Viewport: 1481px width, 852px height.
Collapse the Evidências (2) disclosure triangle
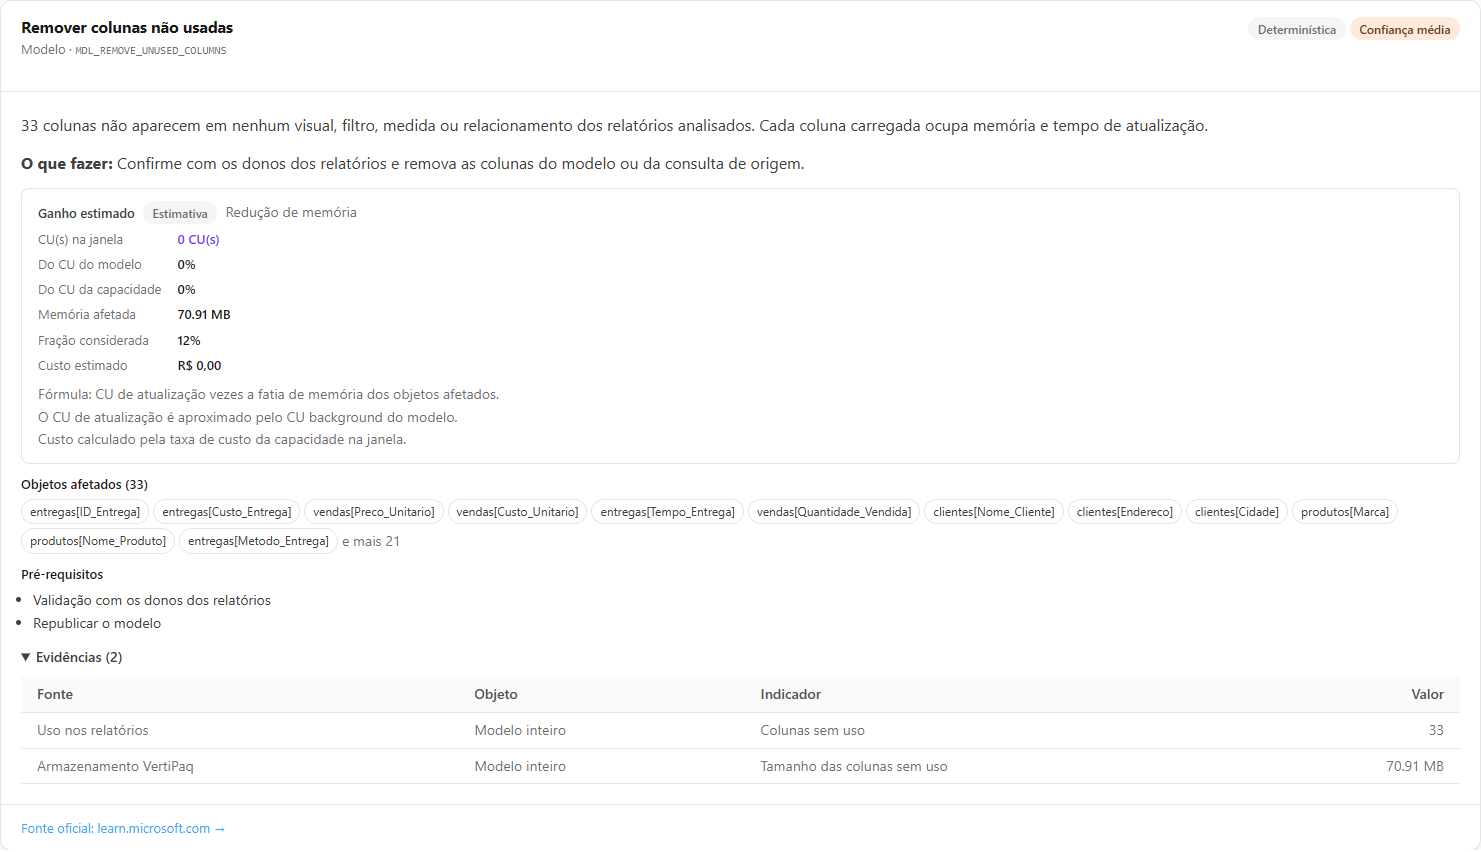click(26, 658)
